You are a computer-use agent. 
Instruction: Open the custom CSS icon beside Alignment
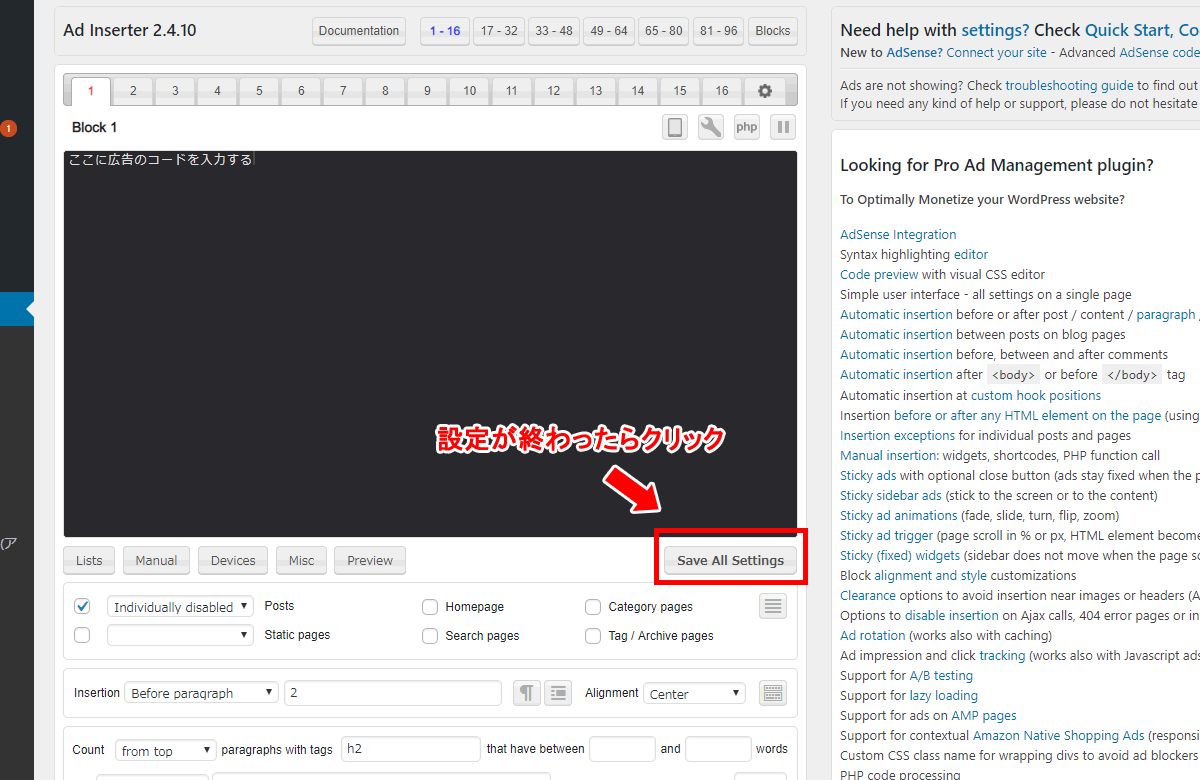pos(772,693)
